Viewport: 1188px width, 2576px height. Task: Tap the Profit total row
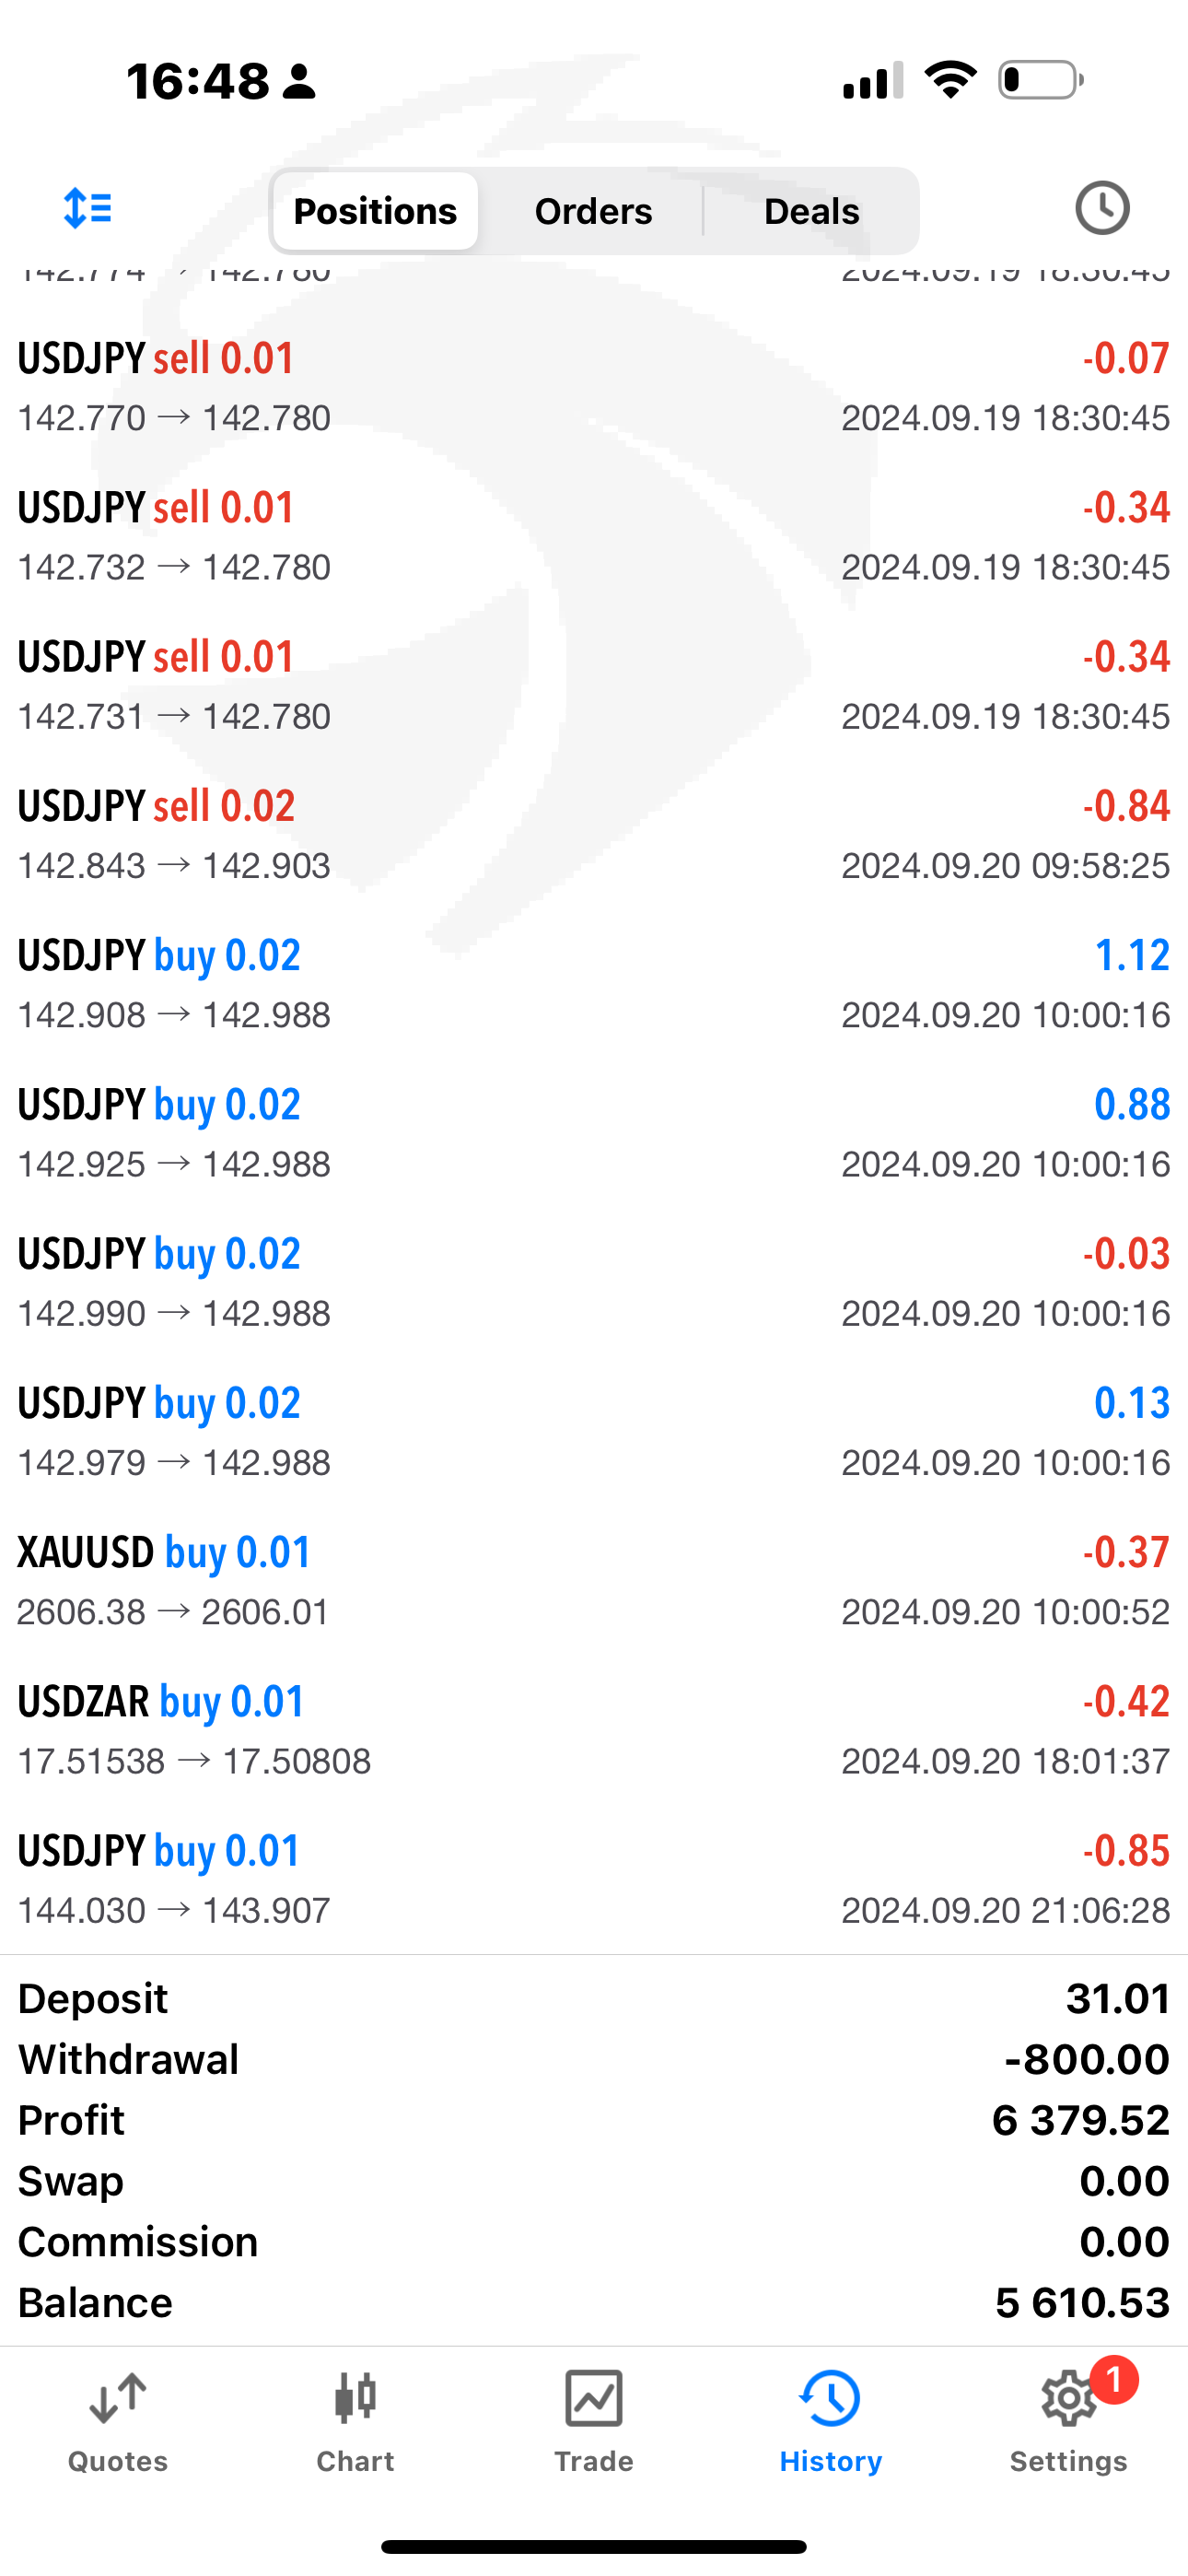coord(594,2120)
